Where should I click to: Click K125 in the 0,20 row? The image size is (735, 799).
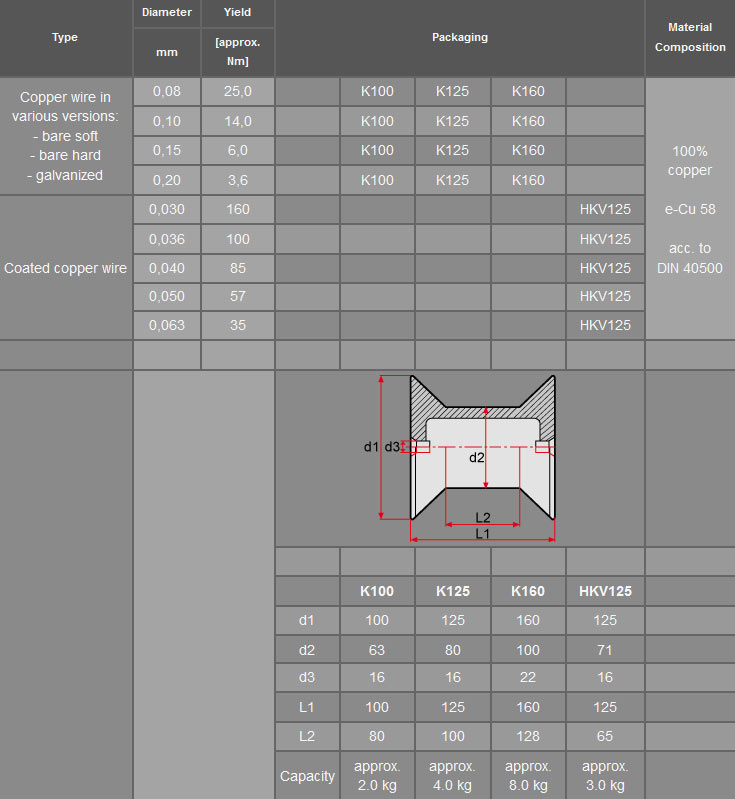pos(453,180)
